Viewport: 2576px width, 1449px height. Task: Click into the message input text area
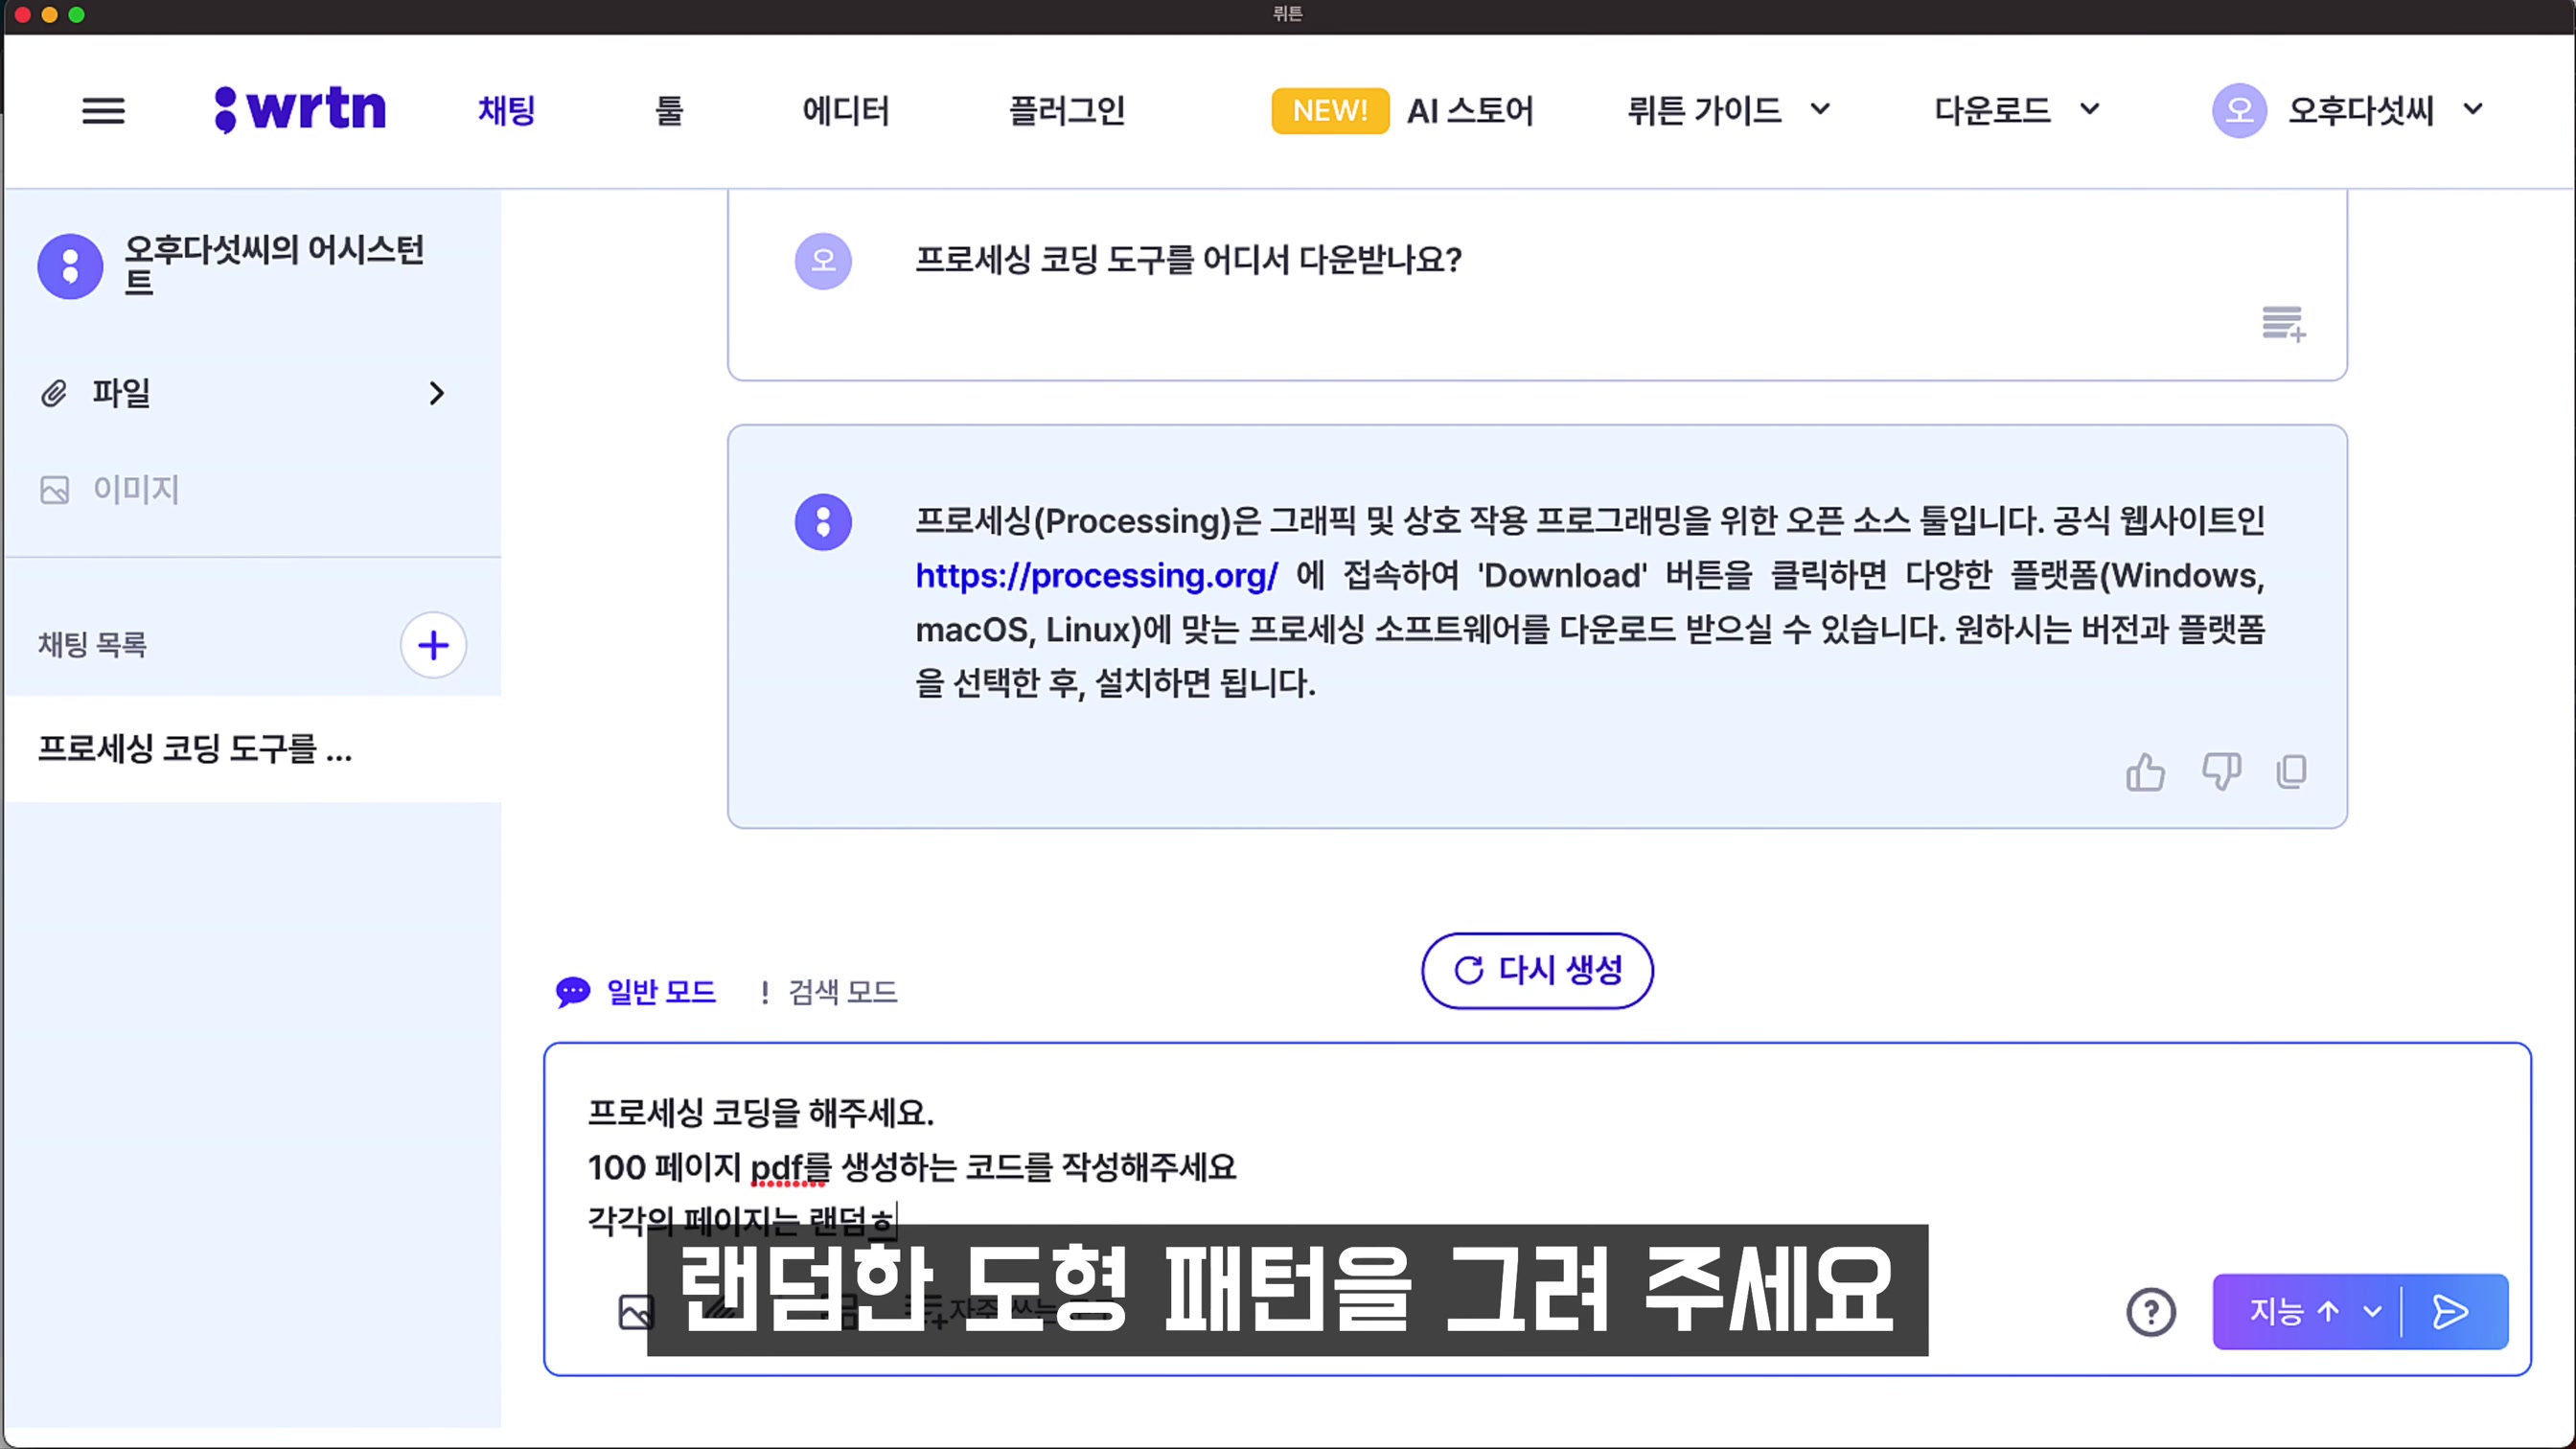(x=1536, y=1167)
